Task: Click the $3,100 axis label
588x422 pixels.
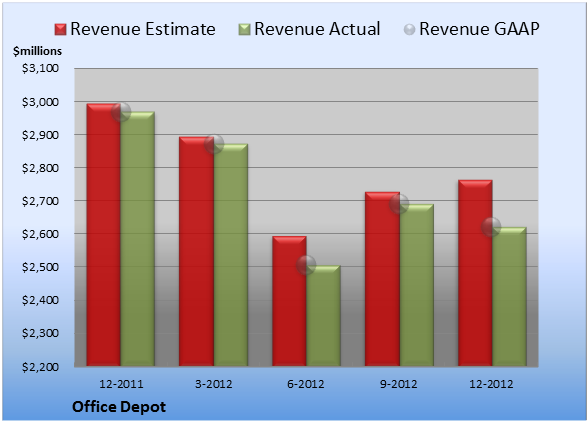Action: click(x=40, y=68)
